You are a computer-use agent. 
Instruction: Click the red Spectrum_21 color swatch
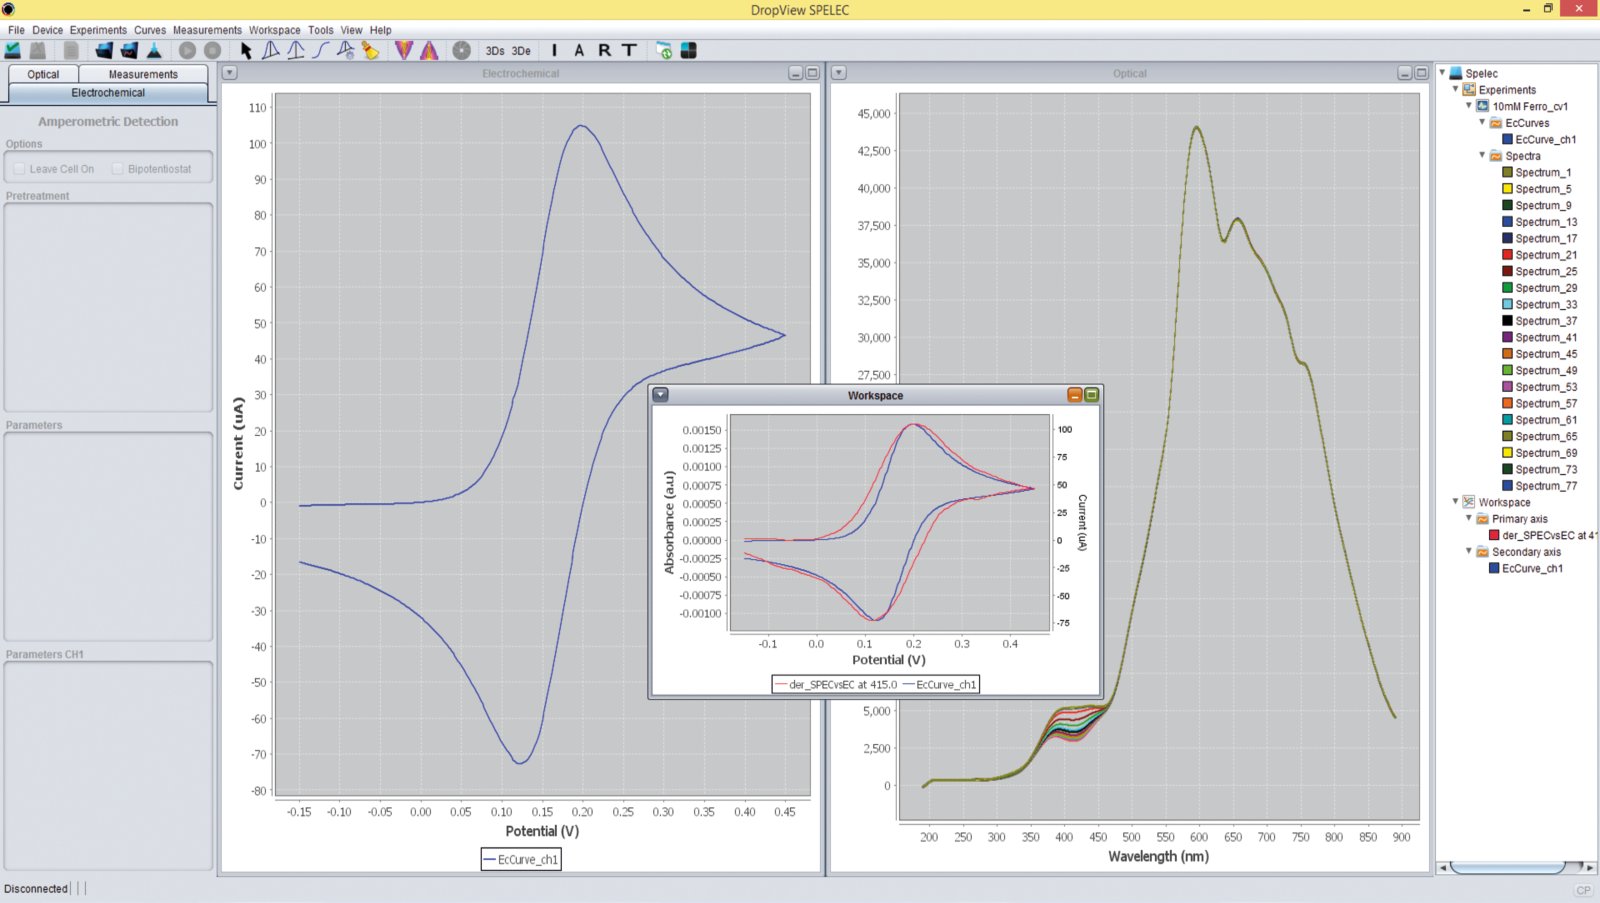coord(1507,255)
